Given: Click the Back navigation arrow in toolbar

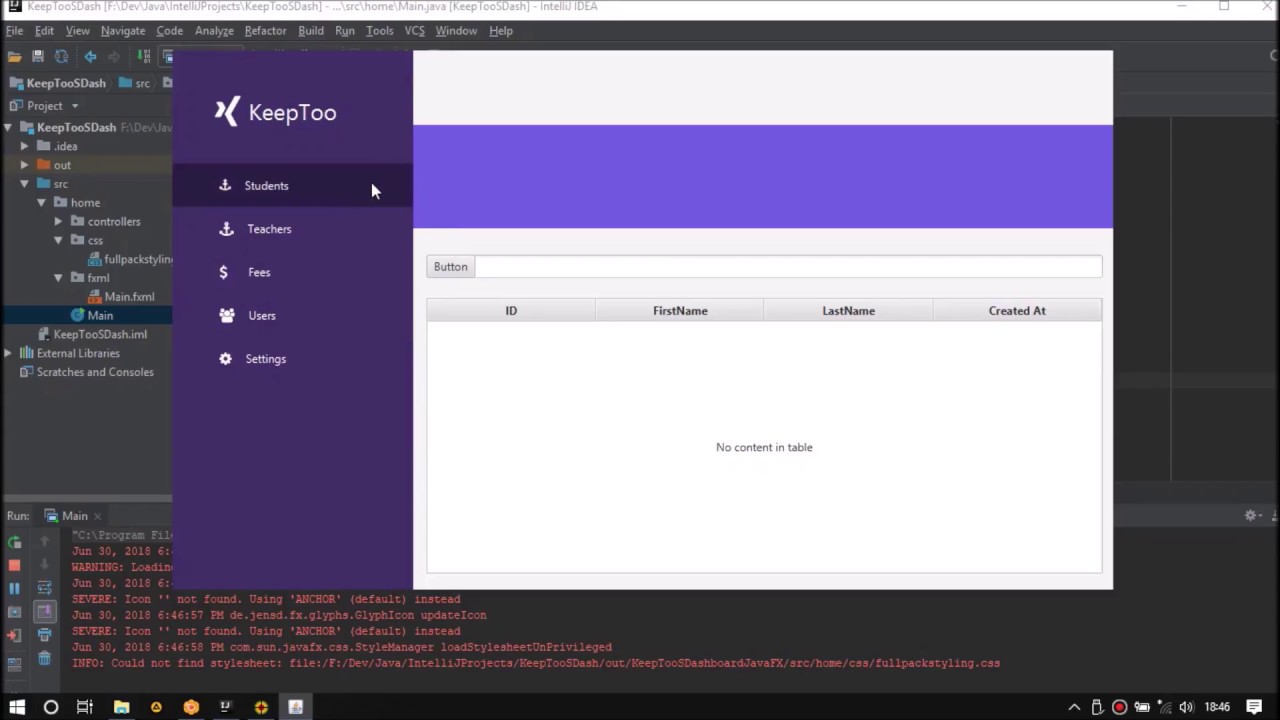Looking at the screenshot, I should click(90, 57).
